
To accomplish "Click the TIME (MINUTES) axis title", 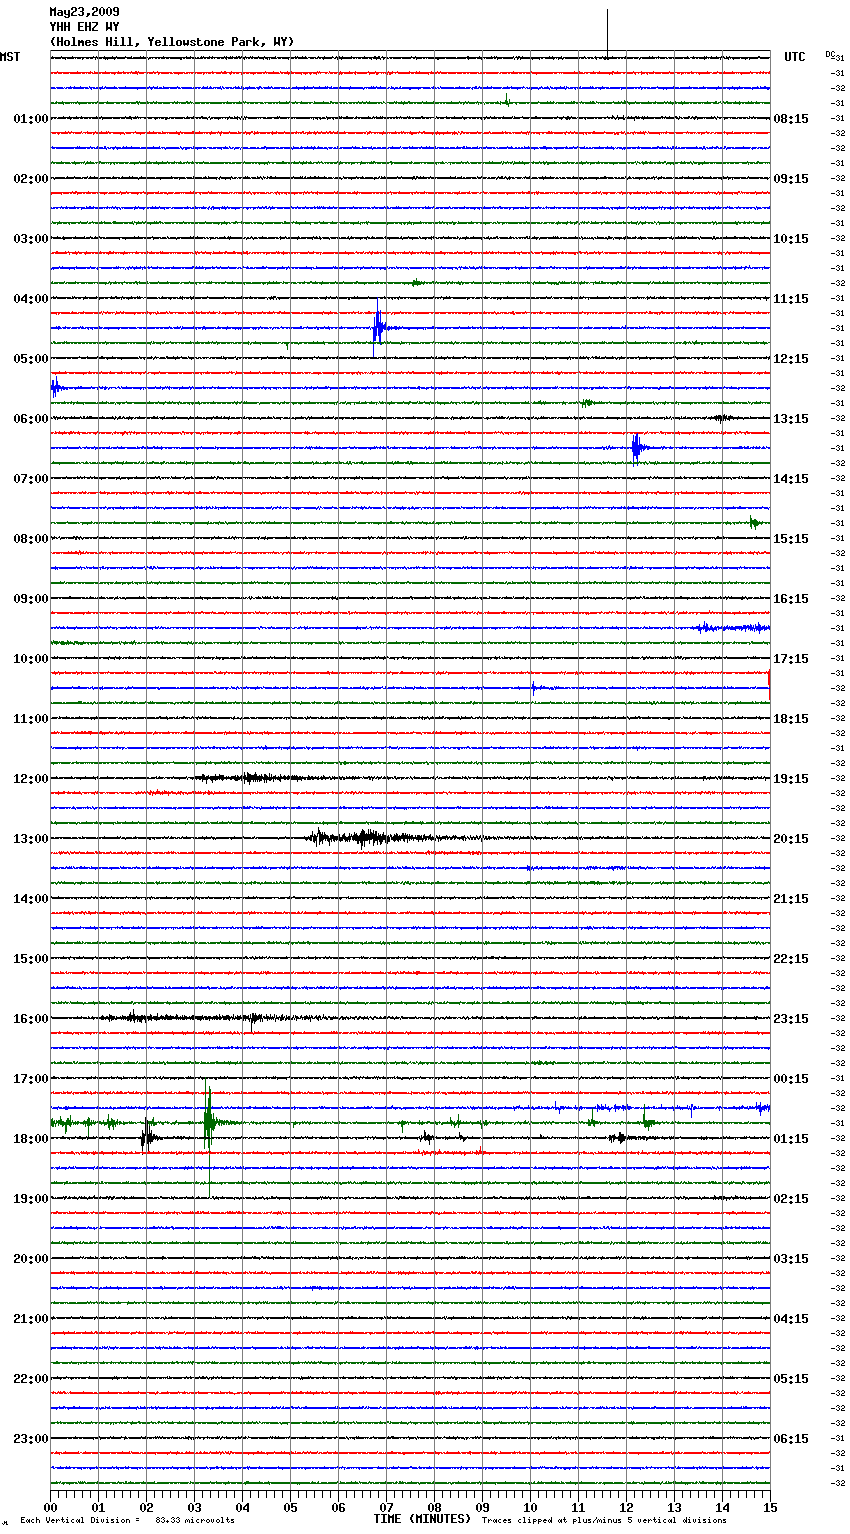I will (422, 1519).
